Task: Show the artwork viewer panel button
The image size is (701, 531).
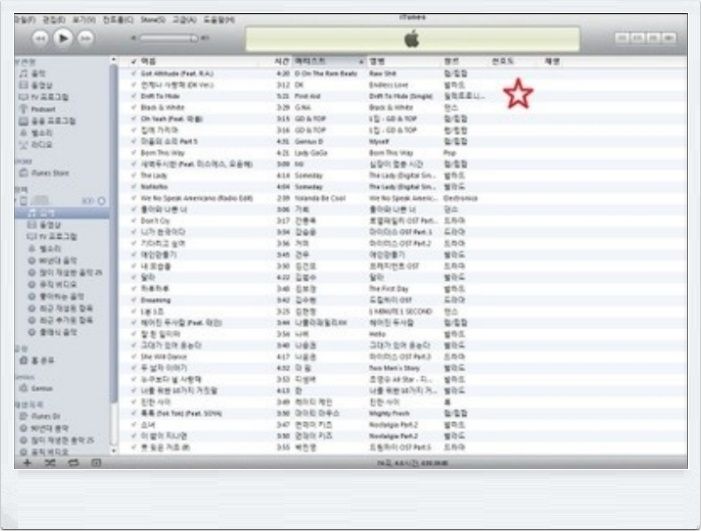Action: (96, 463)
